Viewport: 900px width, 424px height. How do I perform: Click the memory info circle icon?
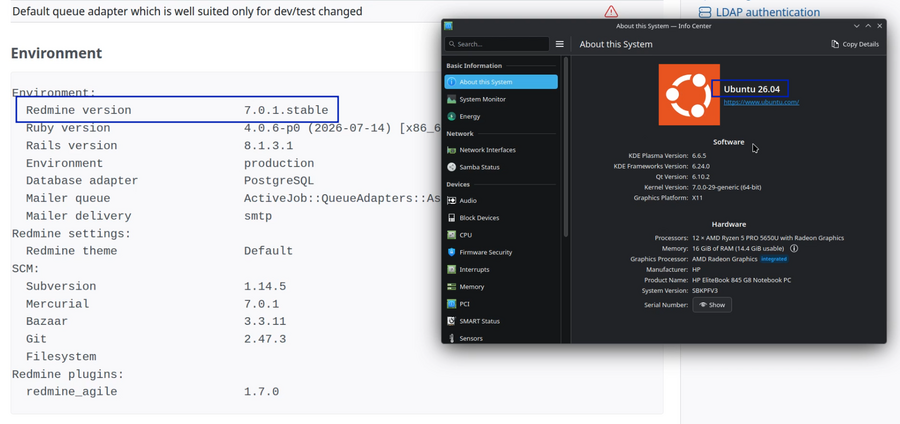794,248
